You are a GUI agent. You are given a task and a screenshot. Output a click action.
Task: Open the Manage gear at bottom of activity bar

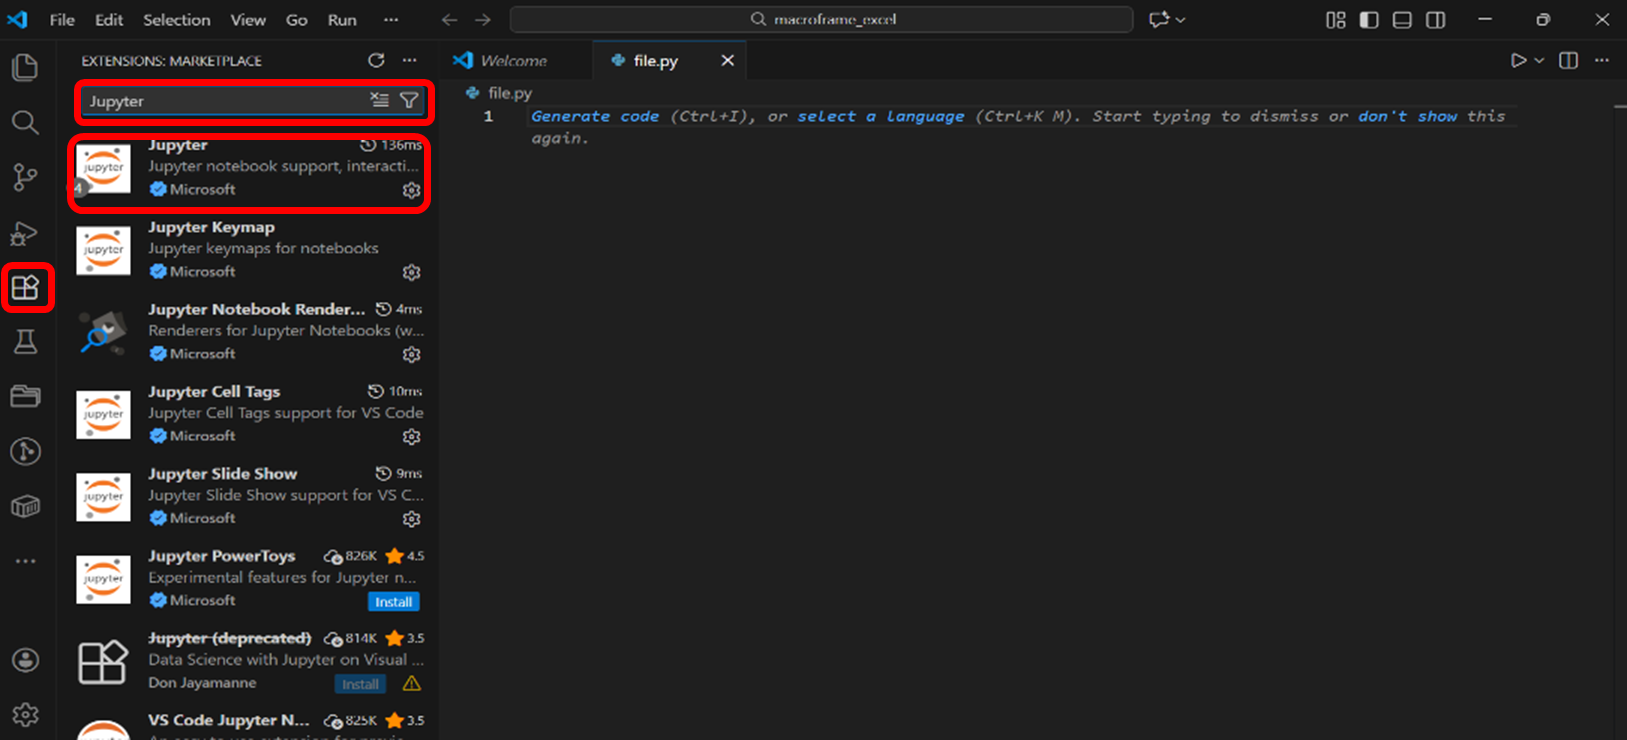click(x=25, y=714)
